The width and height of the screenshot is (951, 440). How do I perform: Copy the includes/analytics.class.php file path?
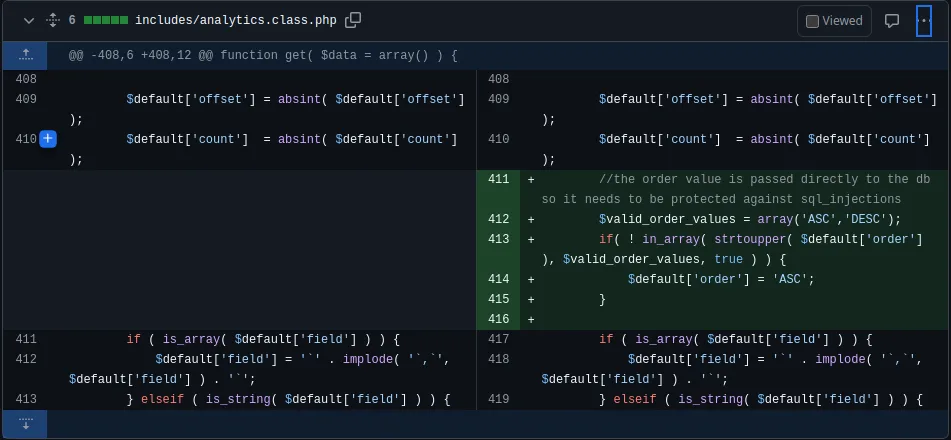click(353, 20)
